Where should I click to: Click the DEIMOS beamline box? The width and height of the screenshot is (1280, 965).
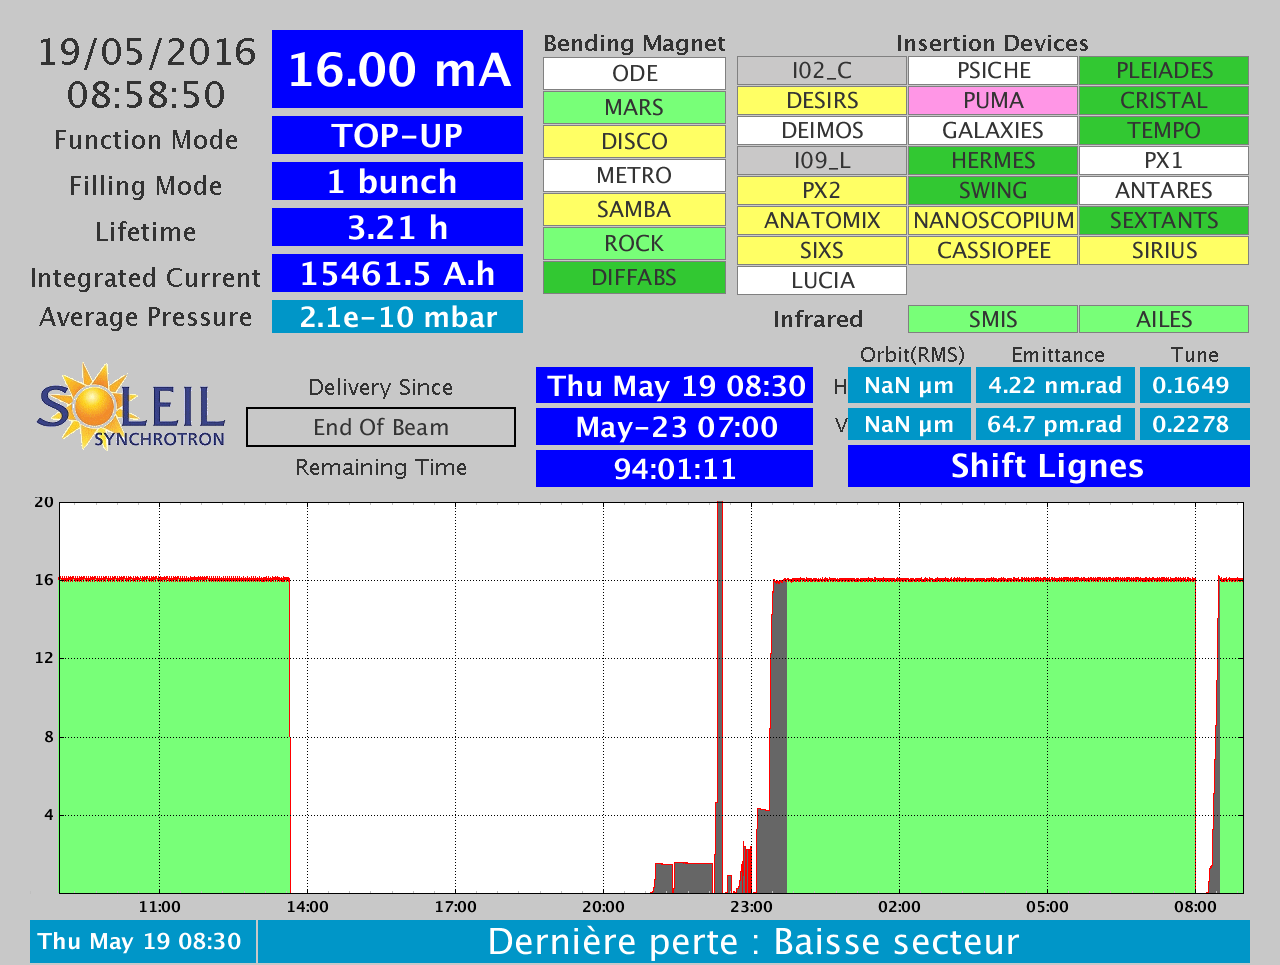[822, 130]
